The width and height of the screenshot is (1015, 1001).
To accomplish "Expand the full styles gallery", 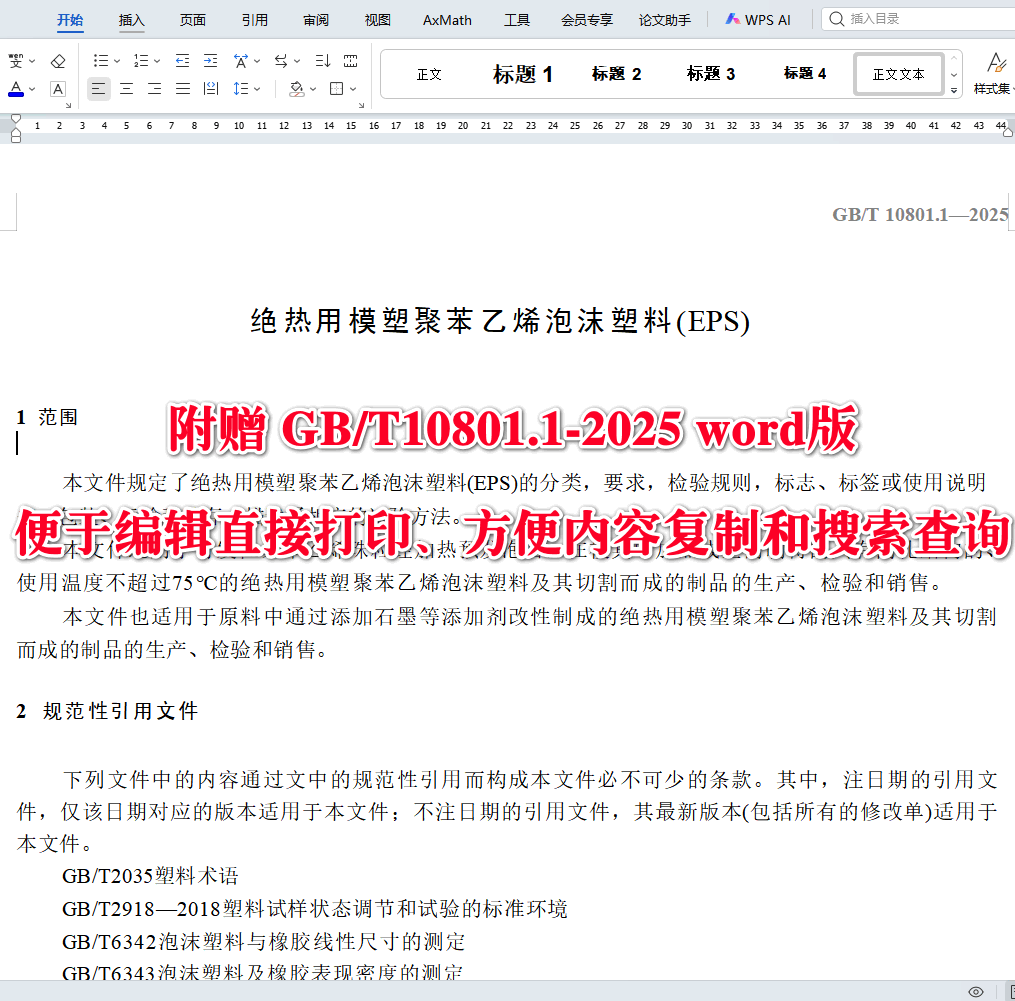I will tap(954, 91).
